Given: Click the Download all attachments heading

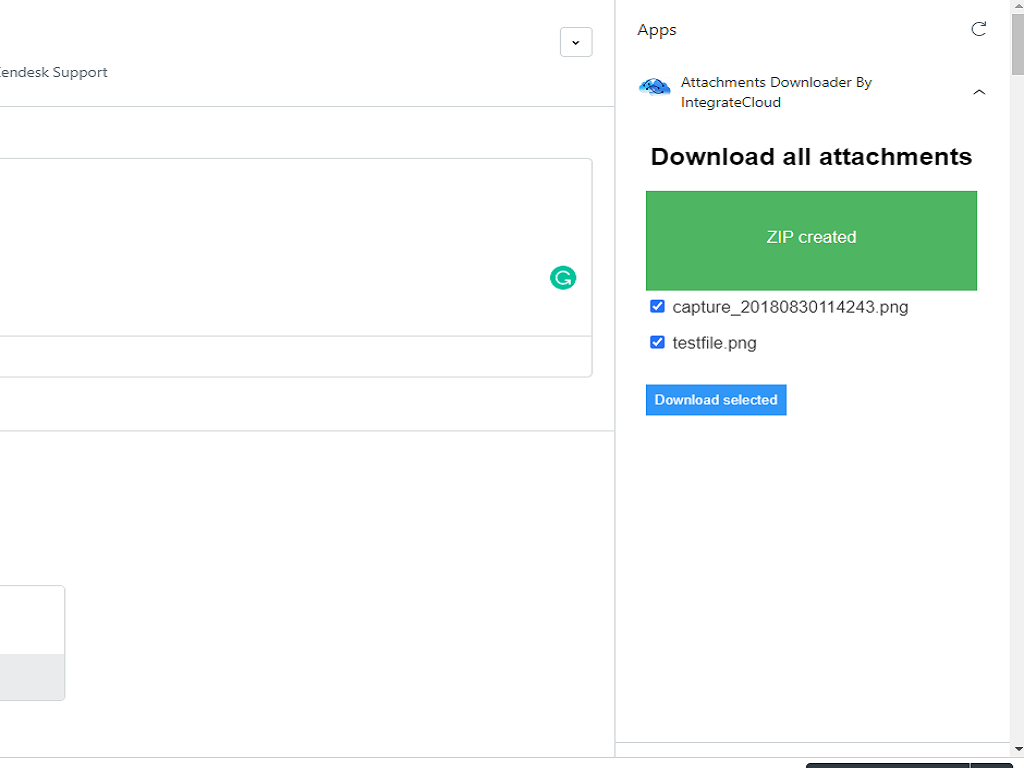Looking at the screenshot, I should tap(811, 157).
